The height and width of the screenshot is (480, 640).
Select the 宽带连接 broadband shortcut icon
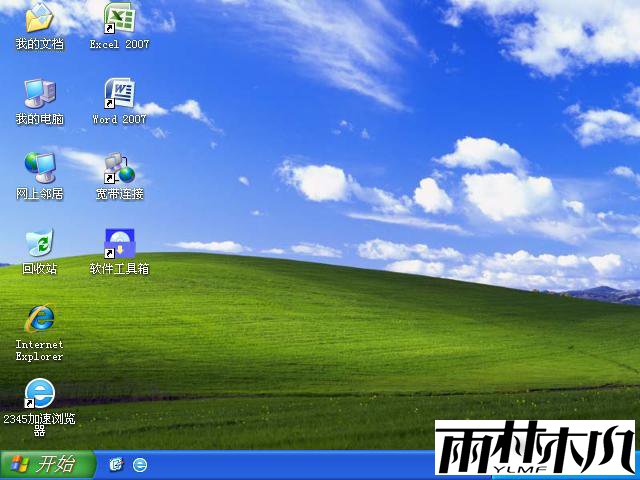(119, 167)
